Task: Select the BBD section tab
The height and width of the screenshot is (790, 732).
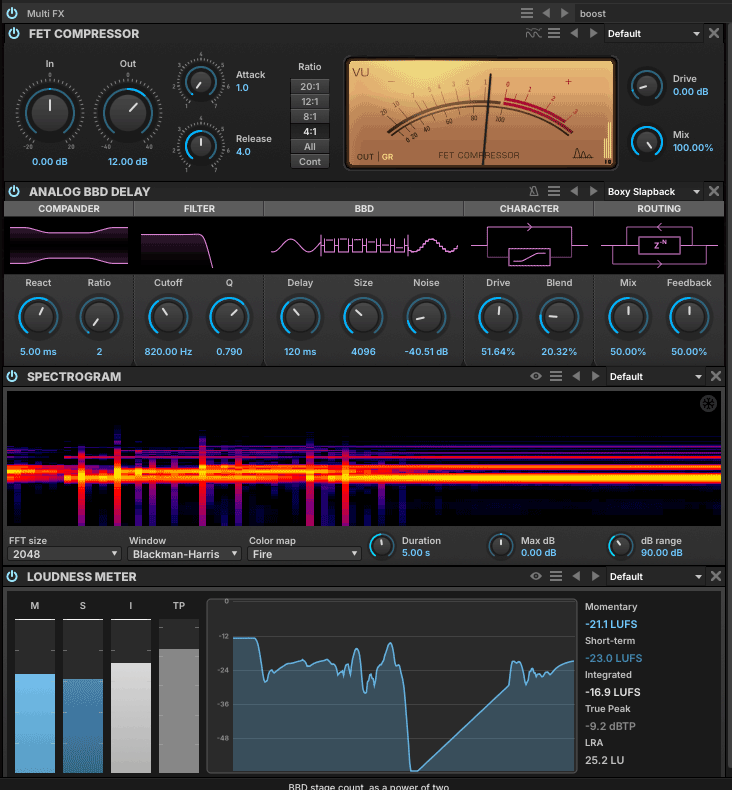Action: pyautogui.click(x=364, y=209)
